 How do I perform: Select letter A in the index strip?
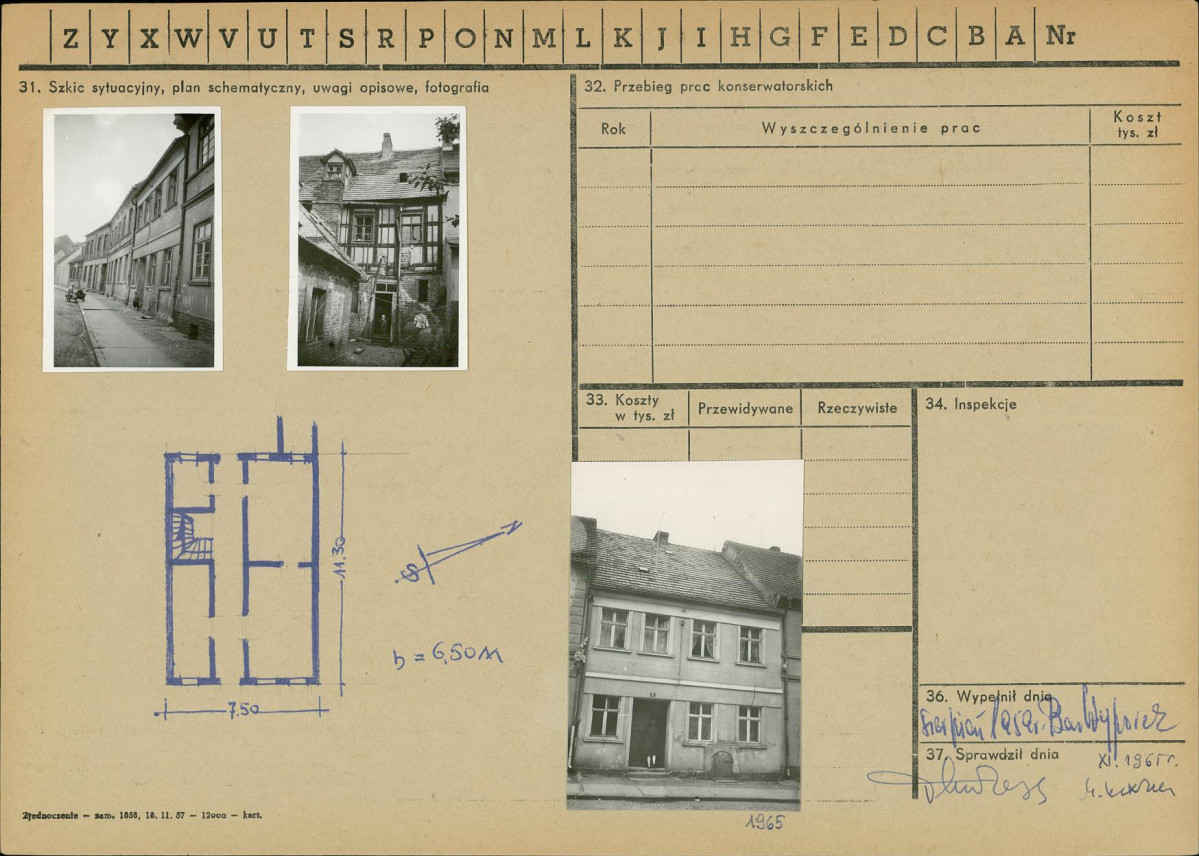[x=1015, y=37]
